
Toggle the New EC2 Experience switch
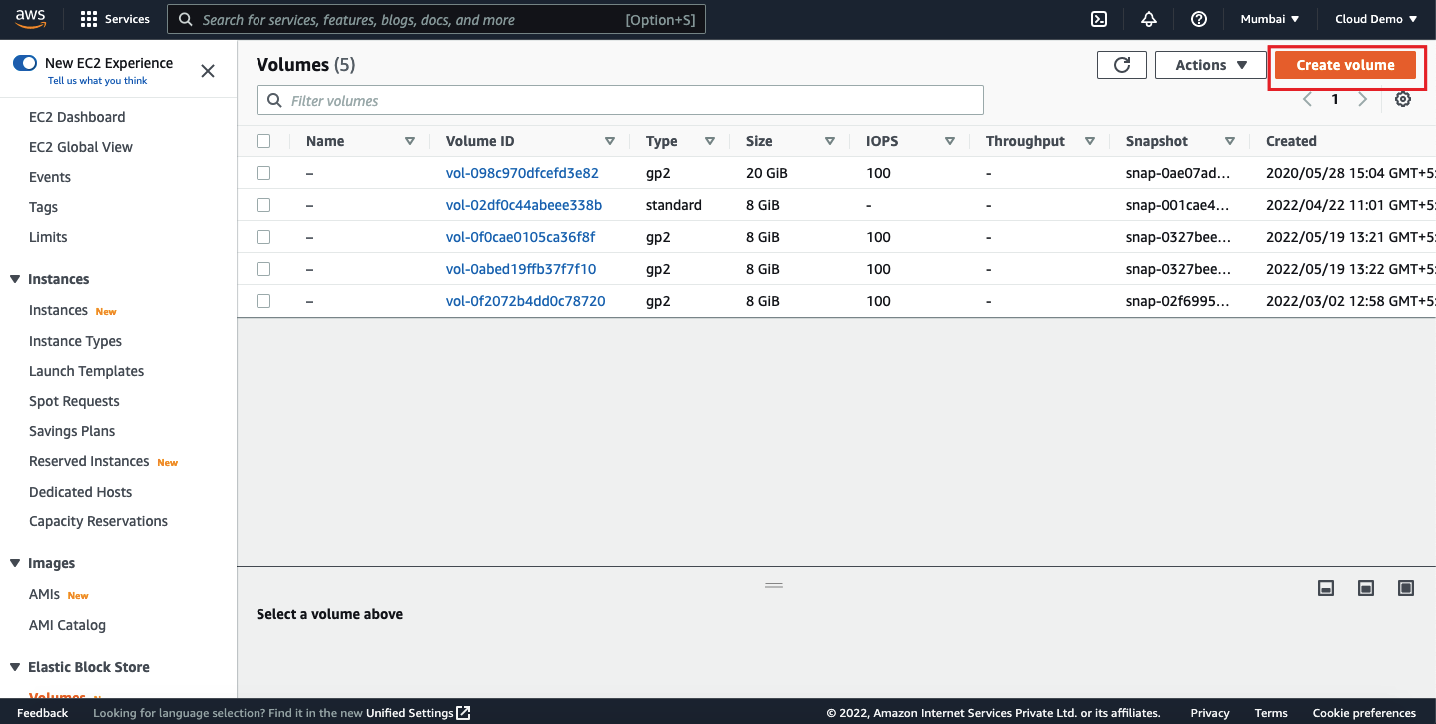[x=25, y=63]
